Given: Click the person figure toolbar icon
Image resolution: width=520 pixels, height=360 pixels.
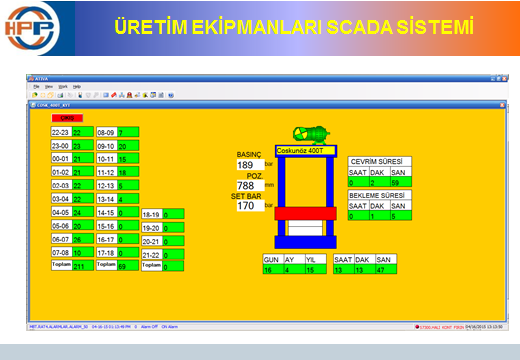Looking at the screenshot, I should 80,95.
